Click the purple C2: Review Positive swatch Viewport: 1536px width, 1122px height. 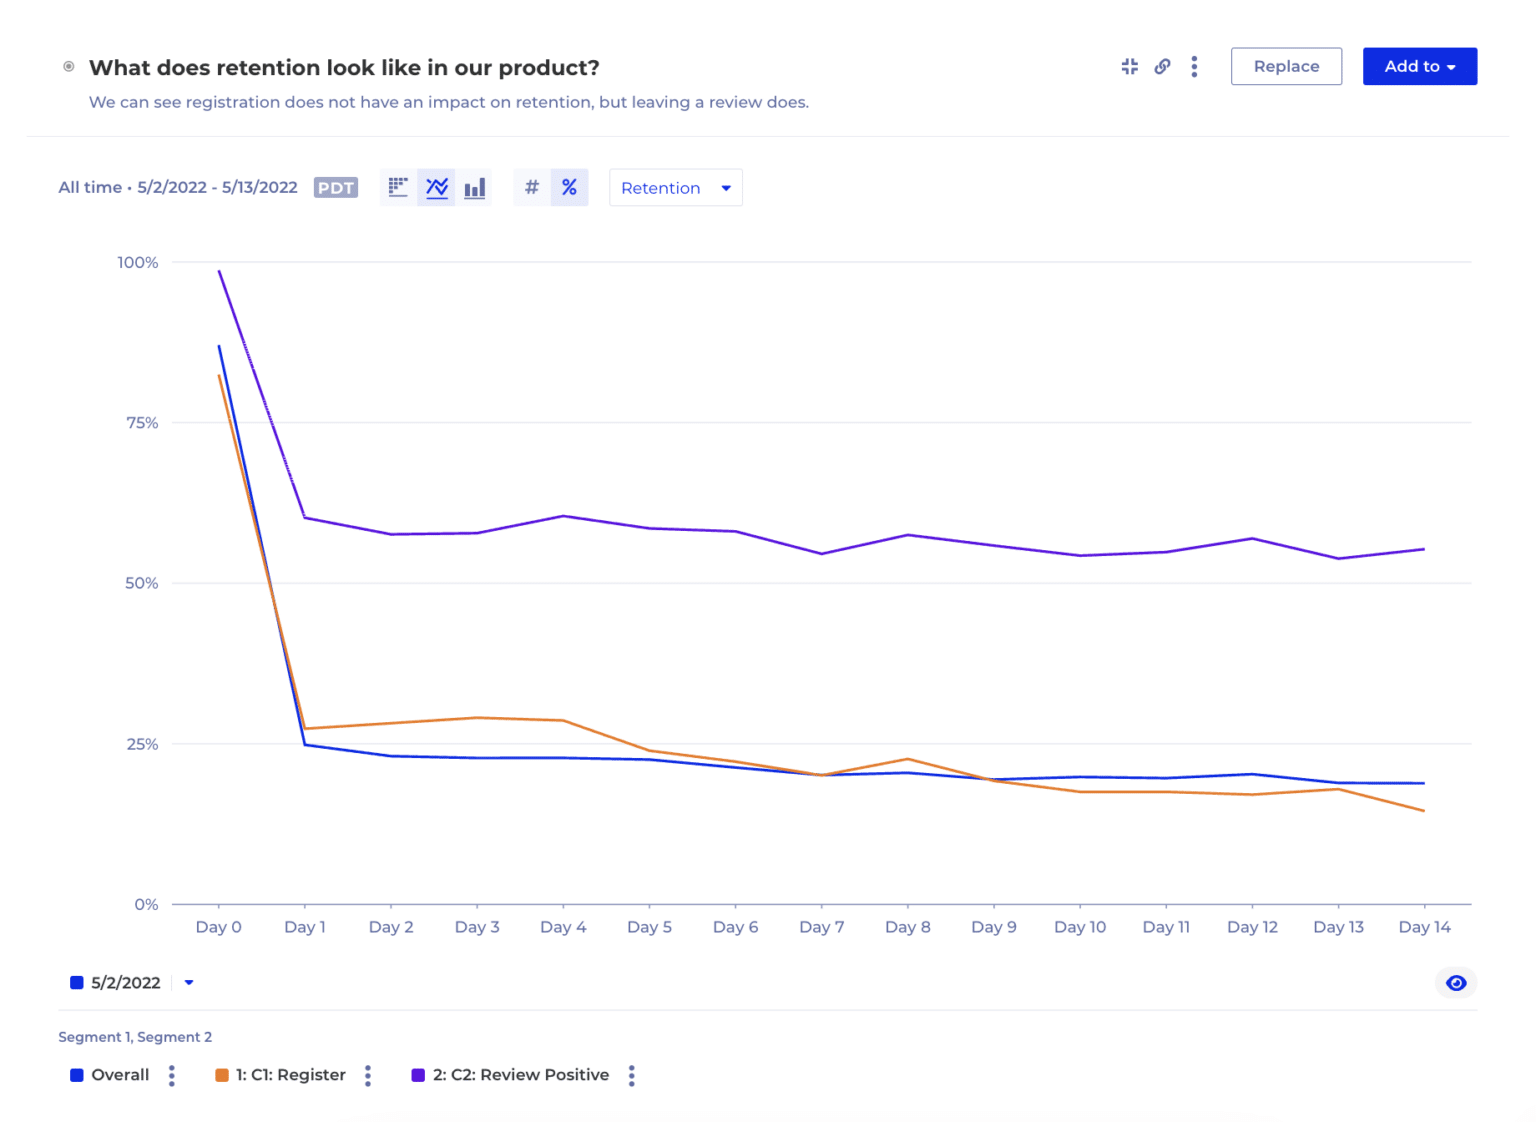(x=418, y=1075)
